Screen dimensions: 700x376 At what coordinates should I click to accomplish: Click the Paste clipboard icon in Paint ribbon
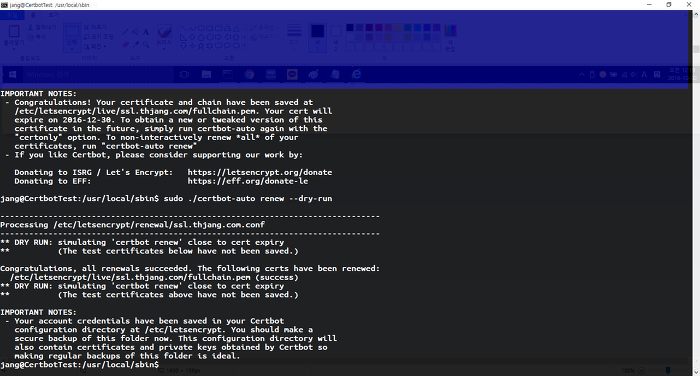point(14,31)
